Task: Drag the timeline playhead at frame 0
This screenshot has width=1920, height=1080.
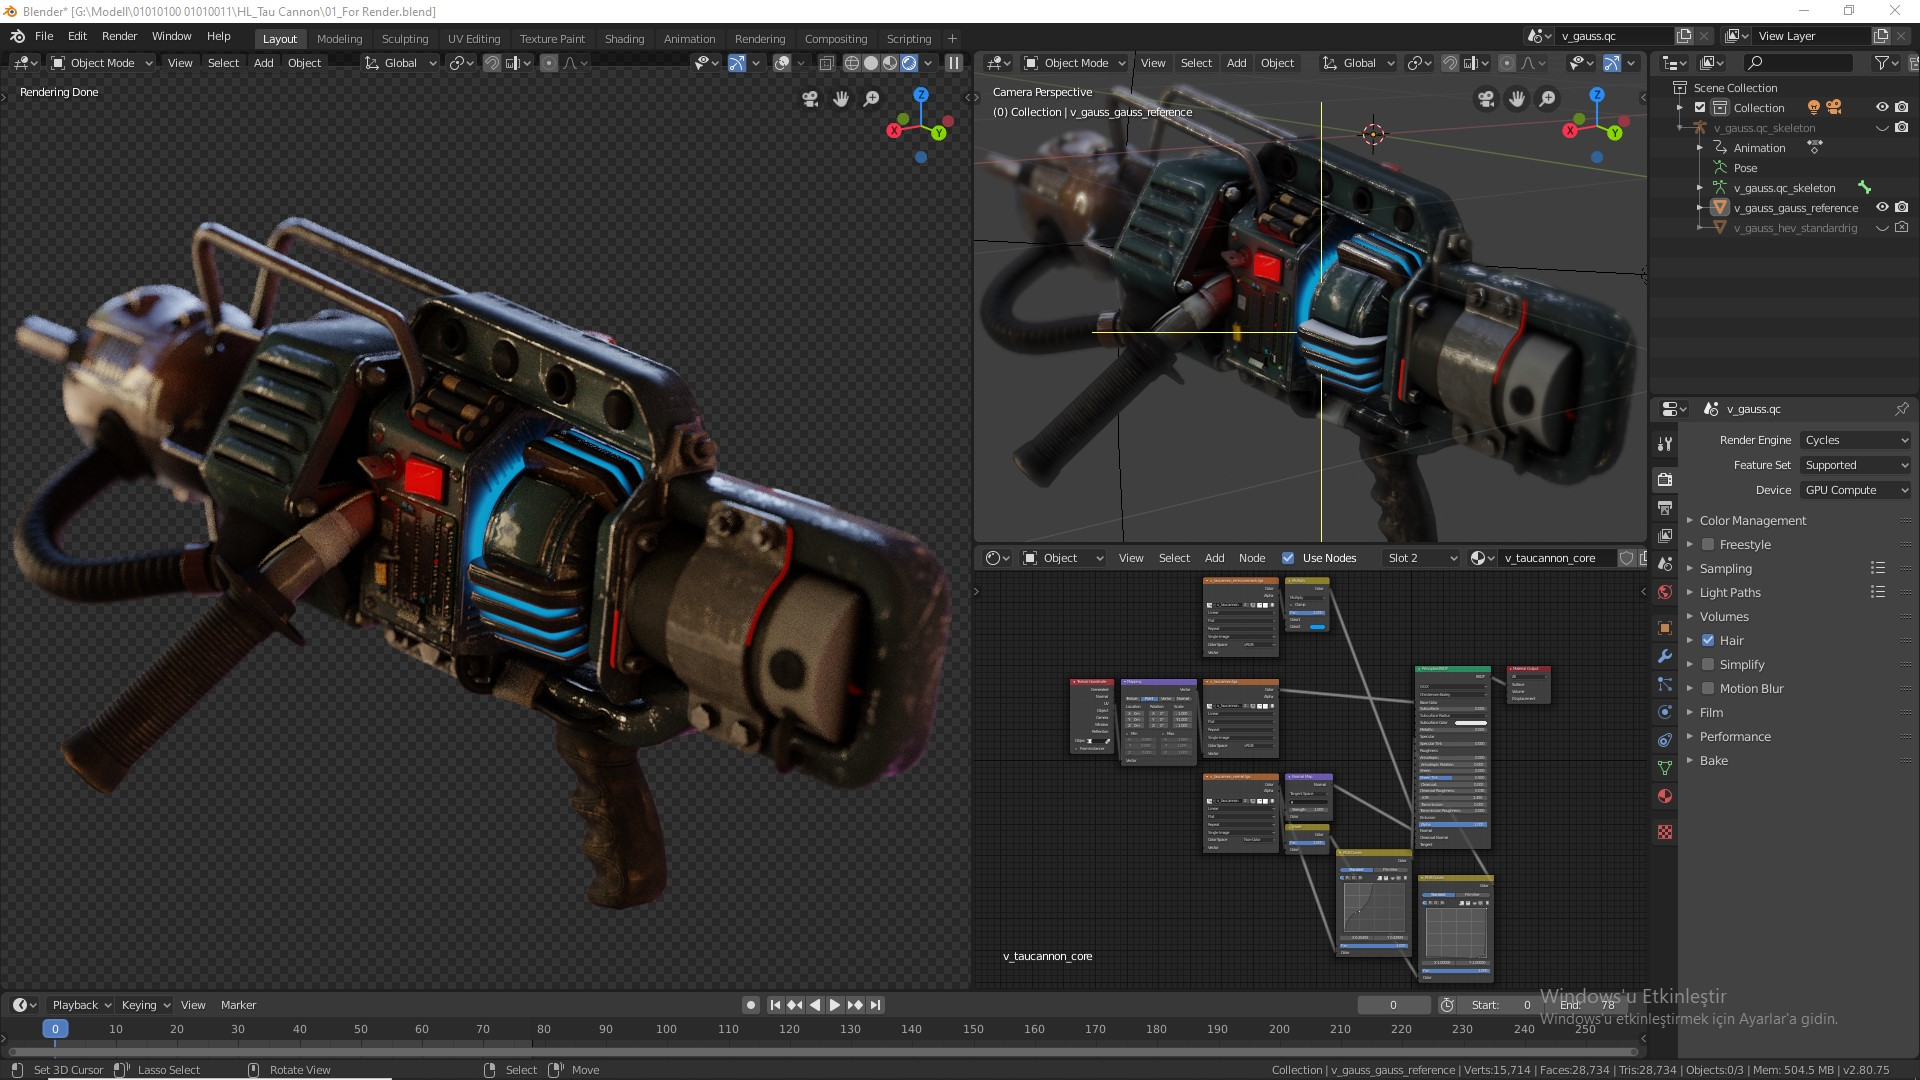Action: [x=54, y=1029]
